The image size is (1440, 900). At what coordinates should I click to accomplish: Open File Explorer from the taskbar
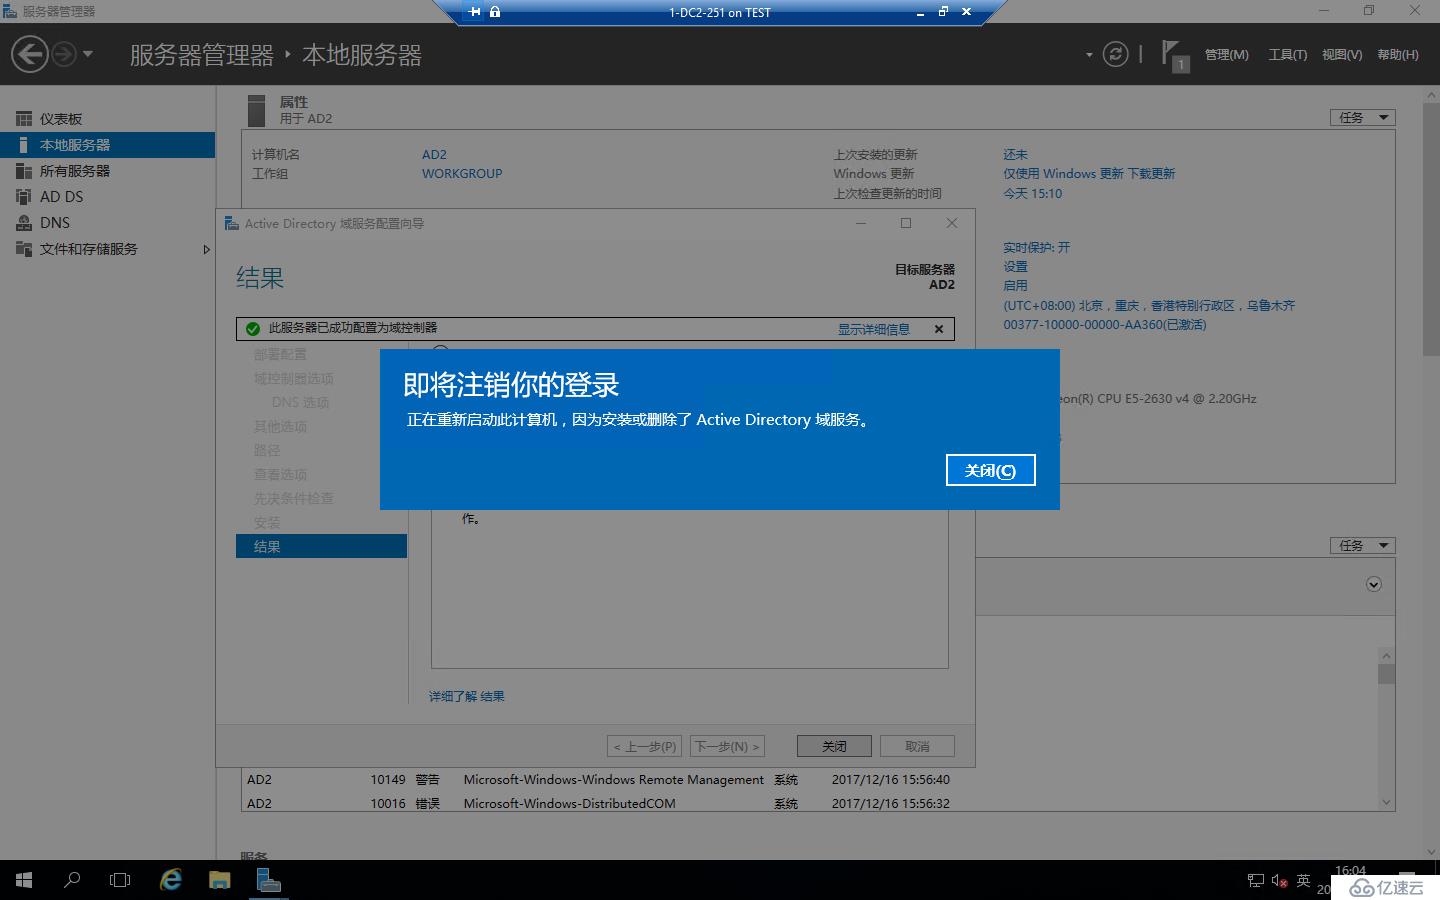[x=219, y=880]
